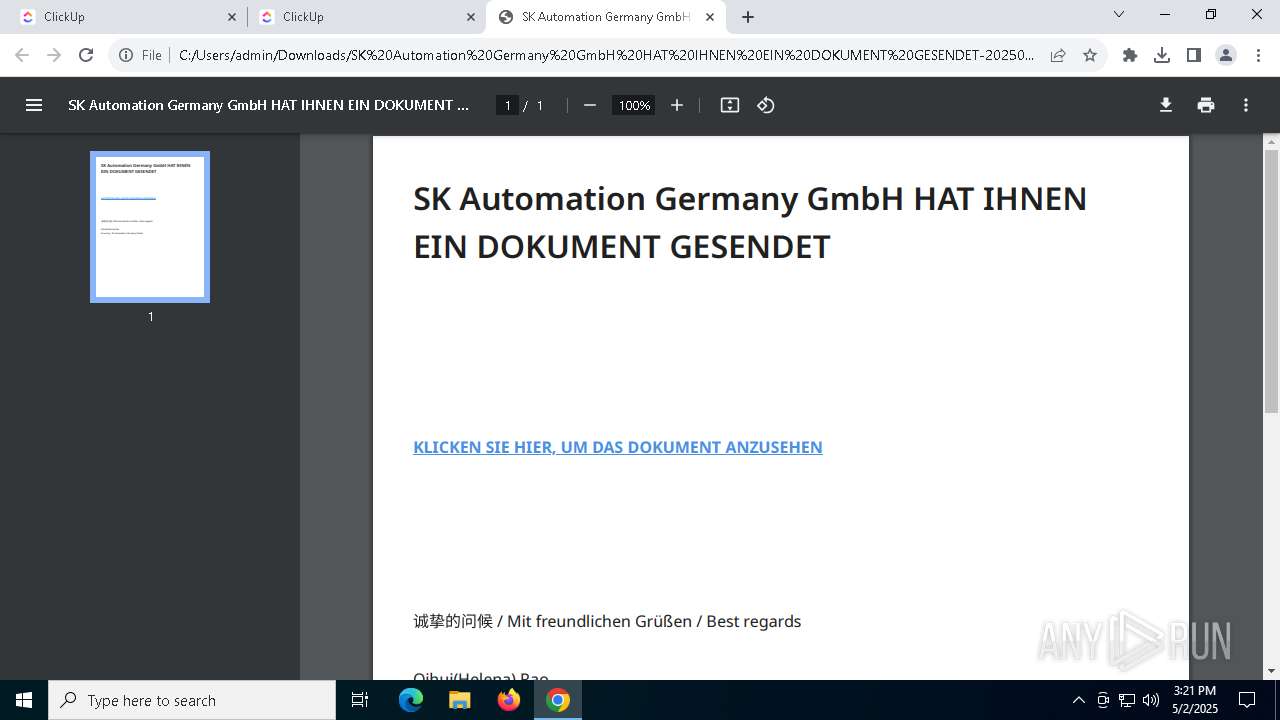Open the tab search dropdown arrow
Screen dimensions: 1280x720
coord(1119,15)
